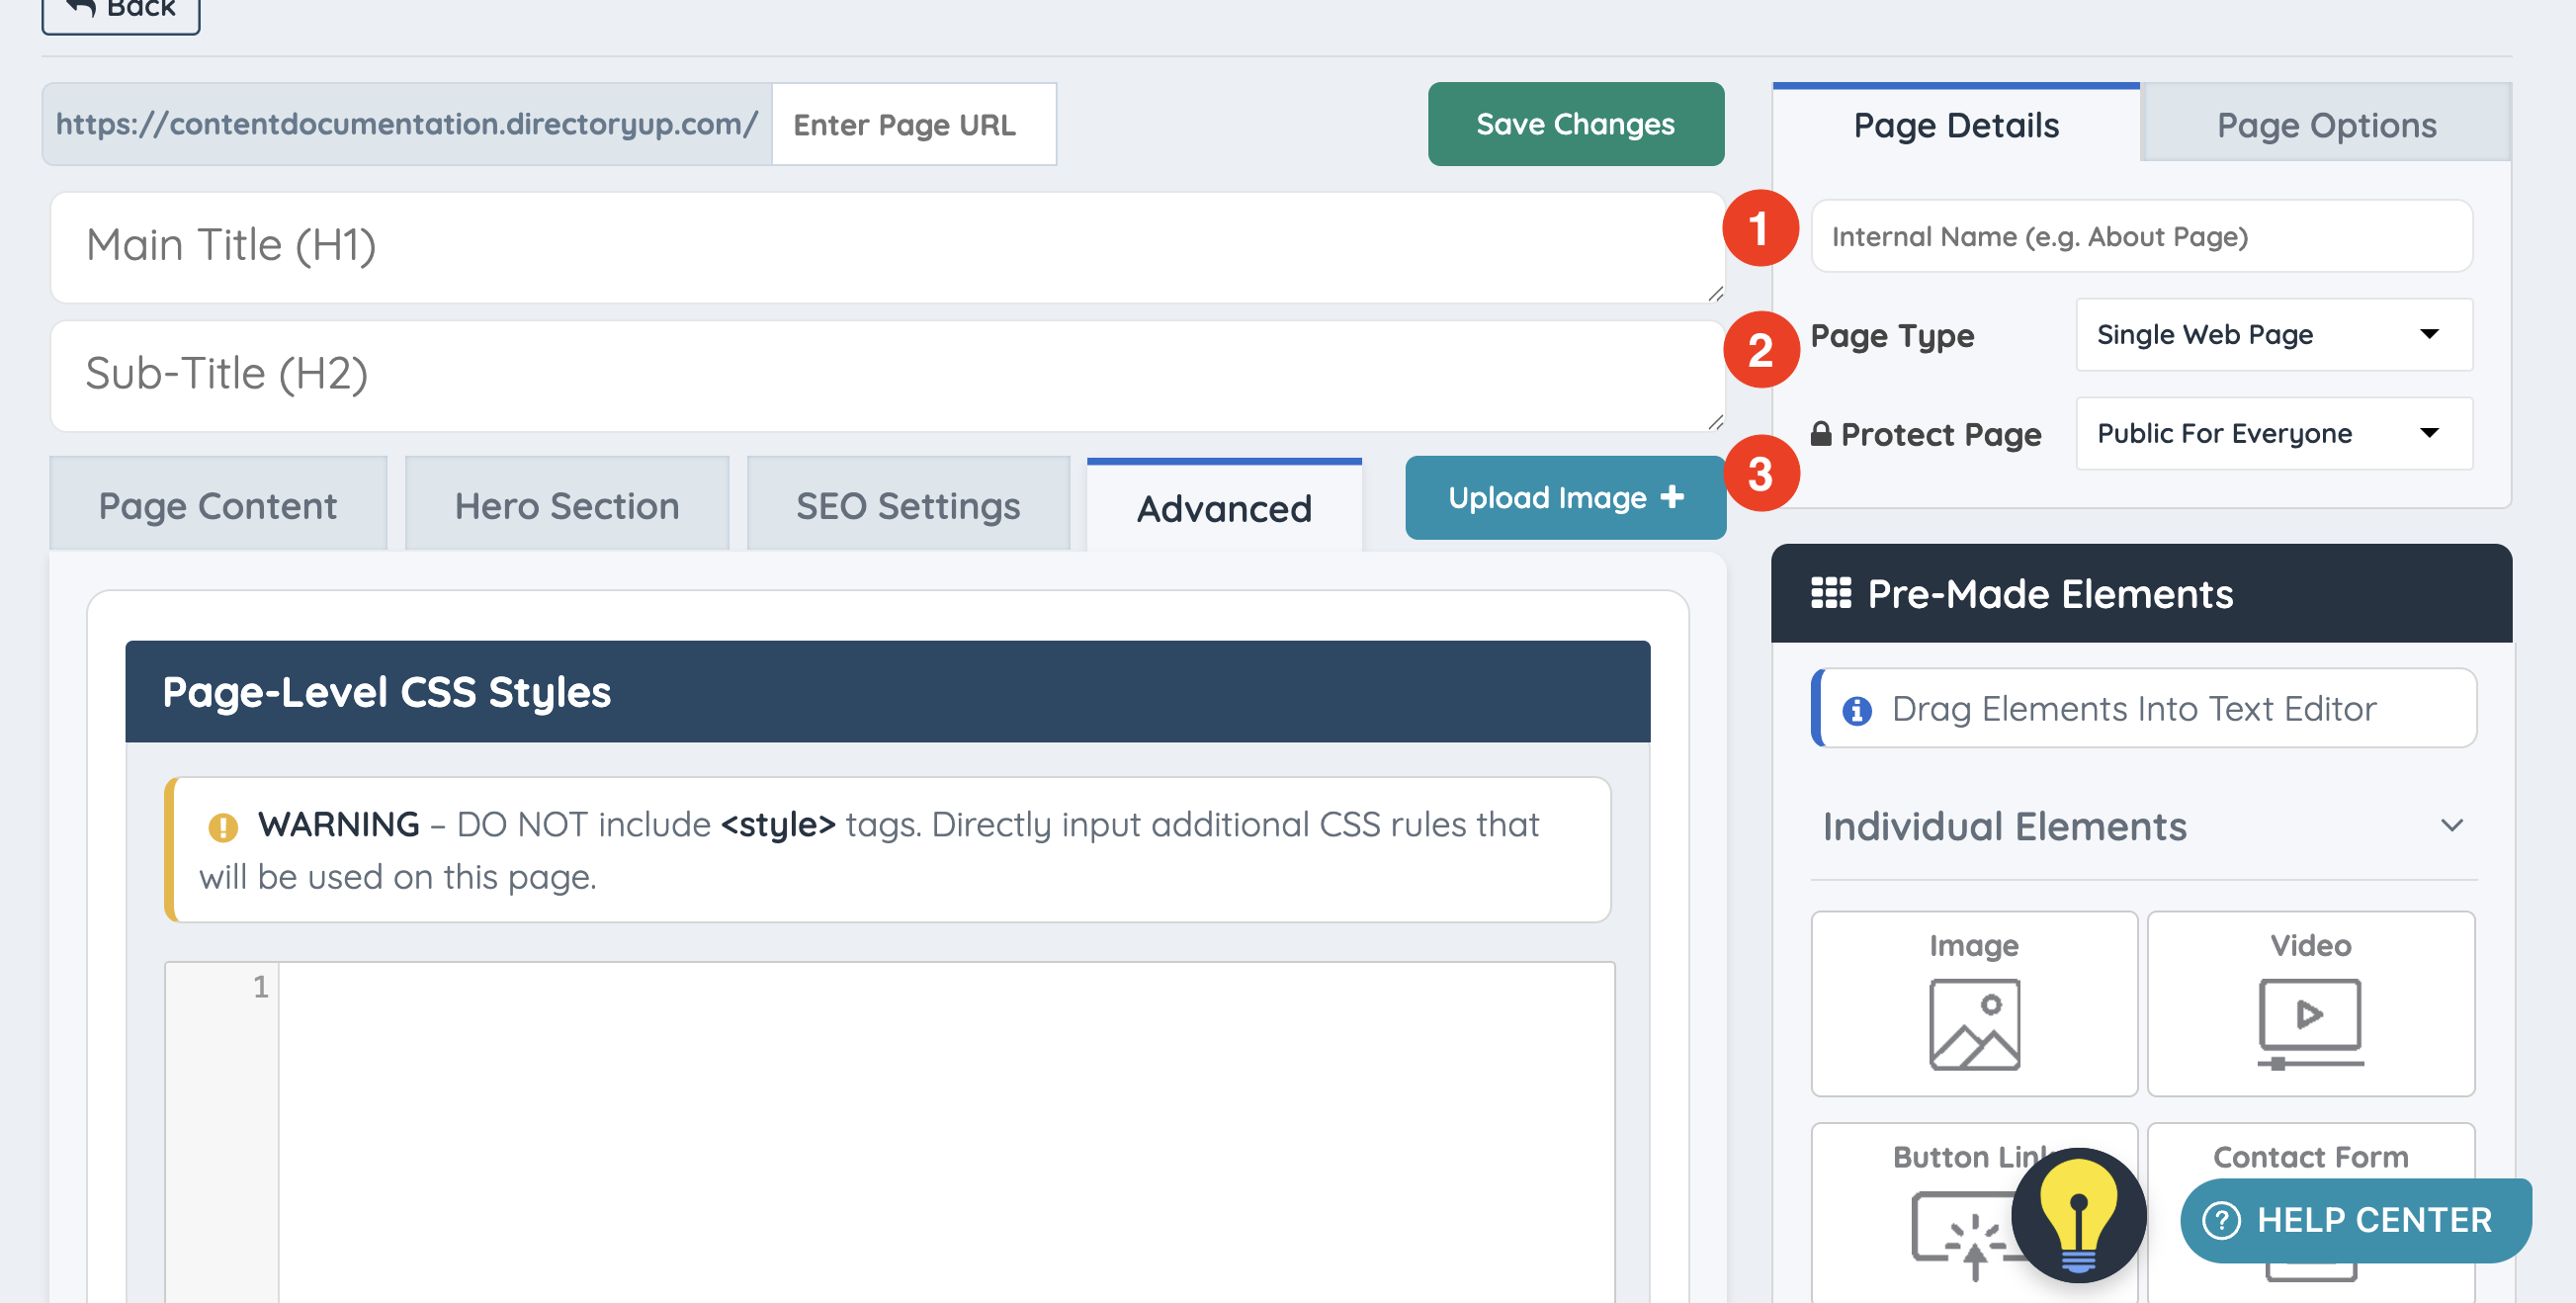
Task: Click into the Main Title (H1) field
Action: (x=886, y=246)
